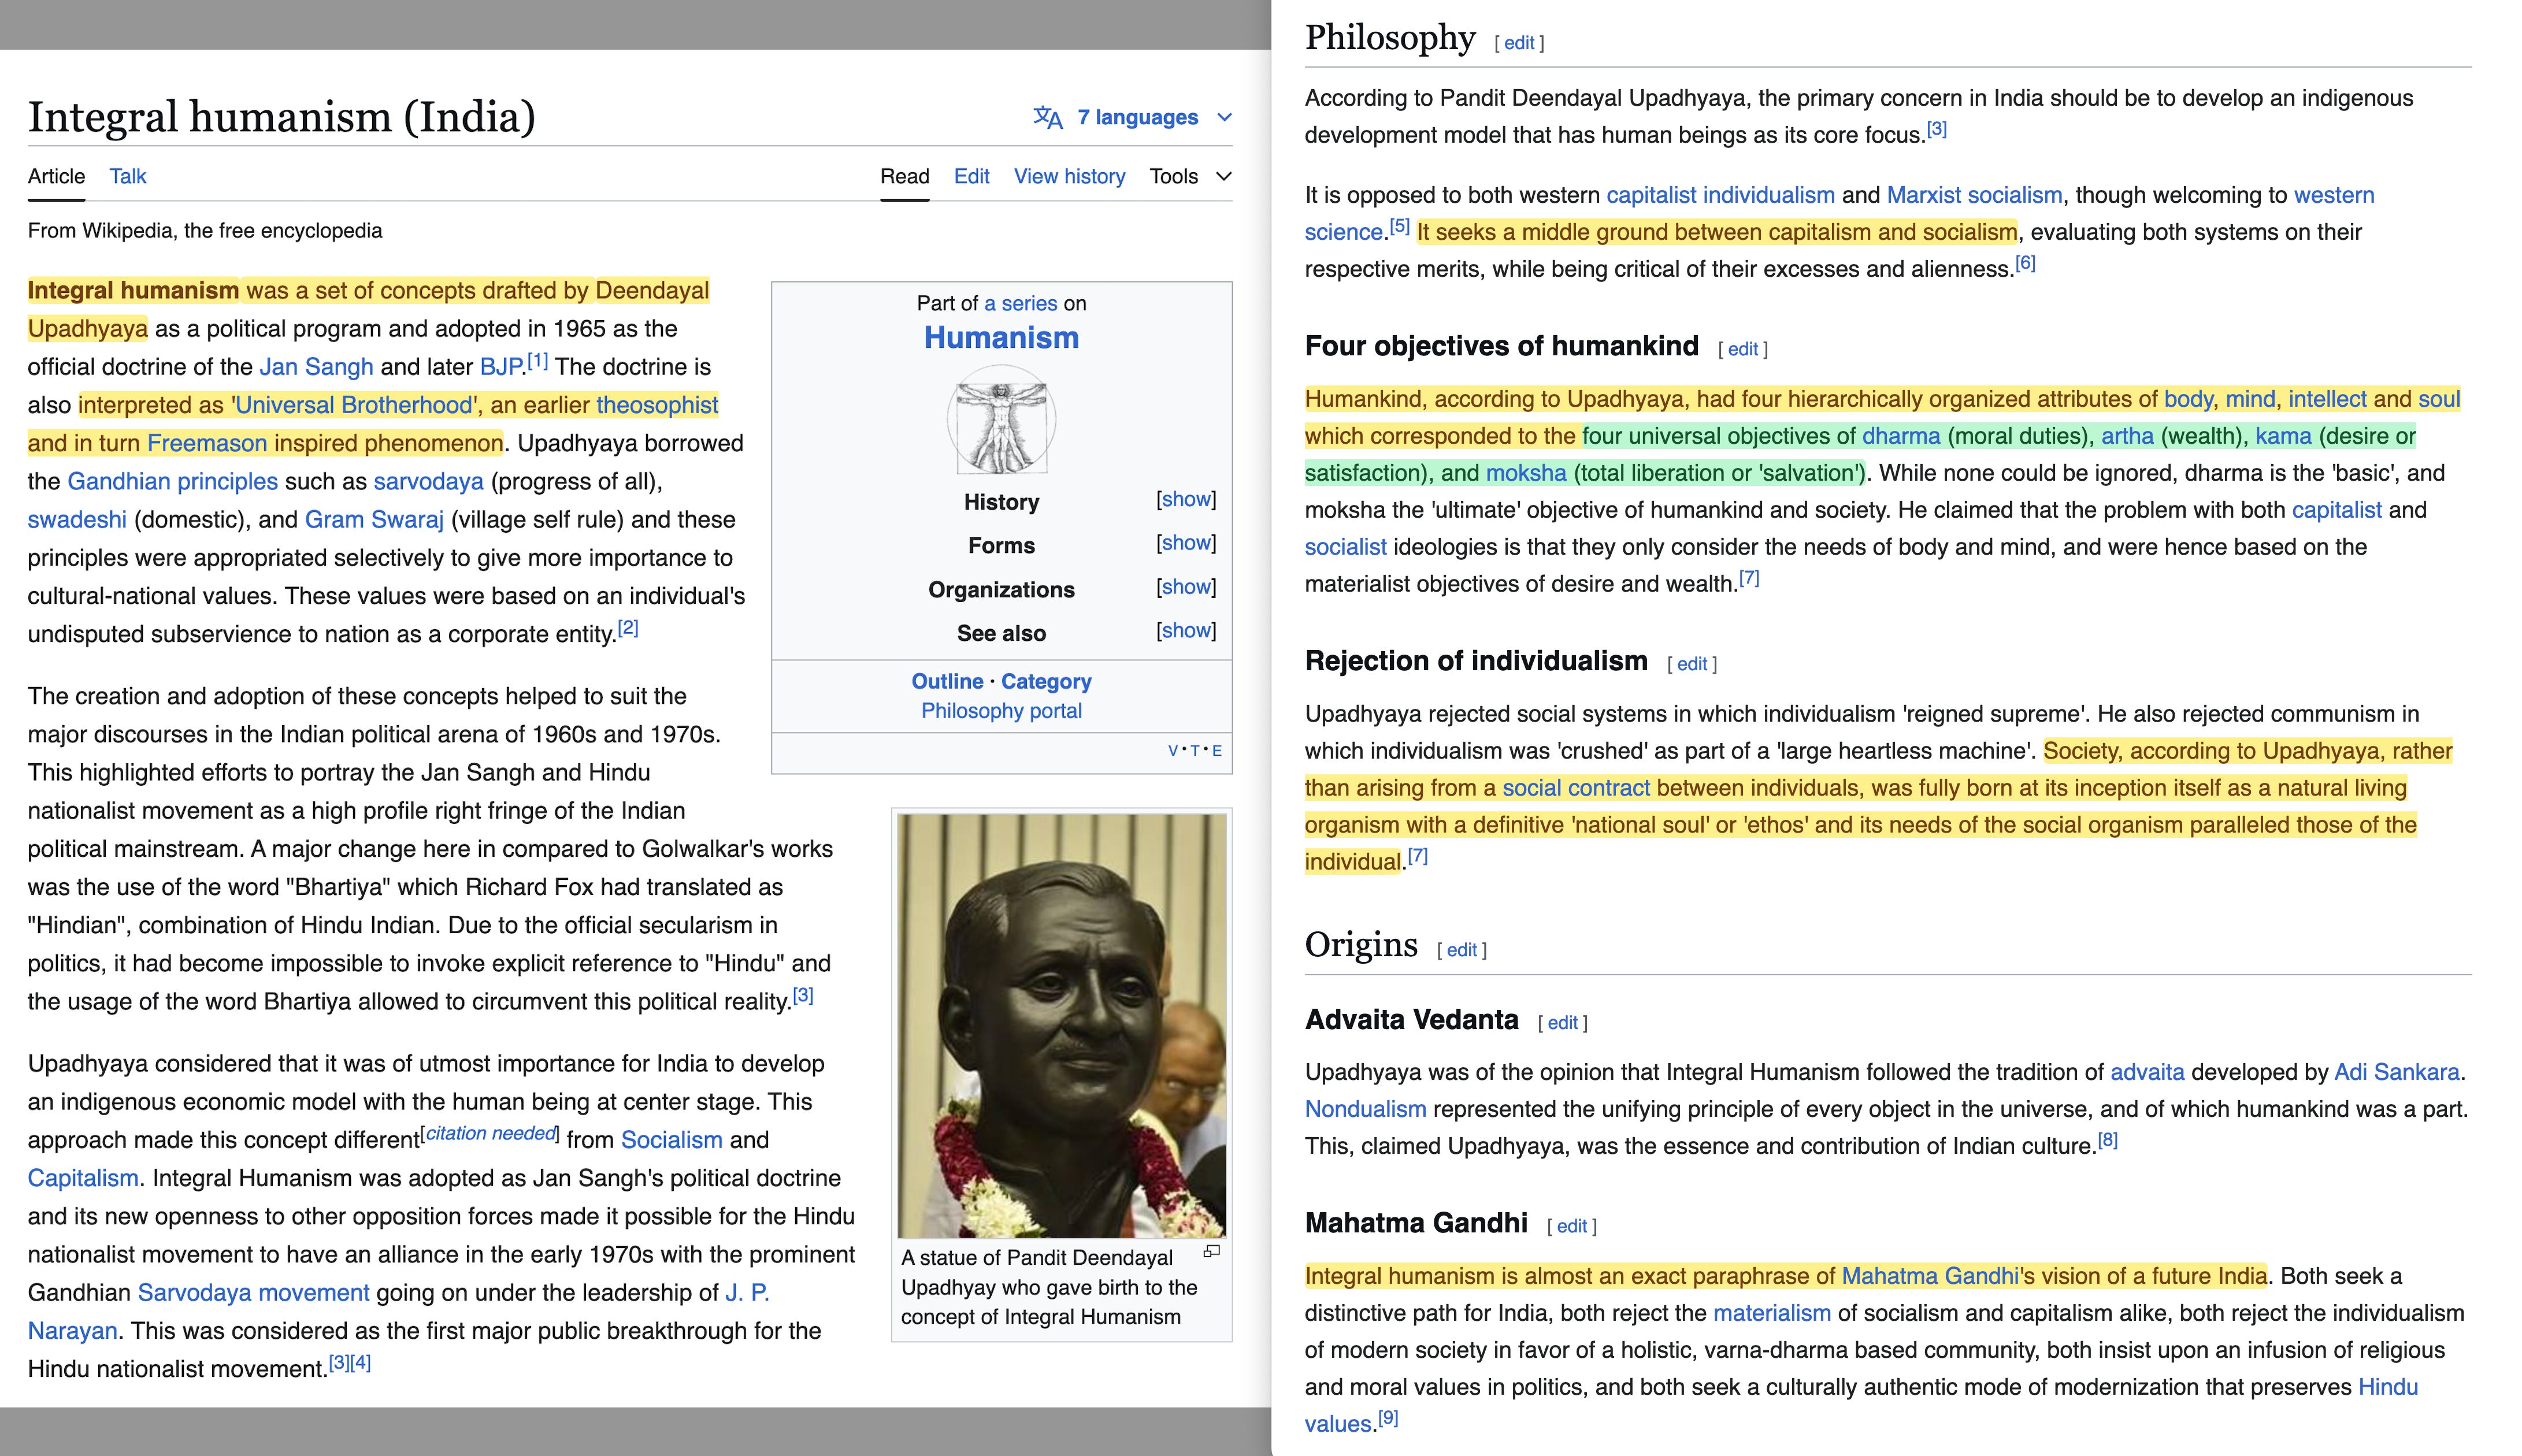Open the Mahatma Gandhi inline link

[1930, 1276]
